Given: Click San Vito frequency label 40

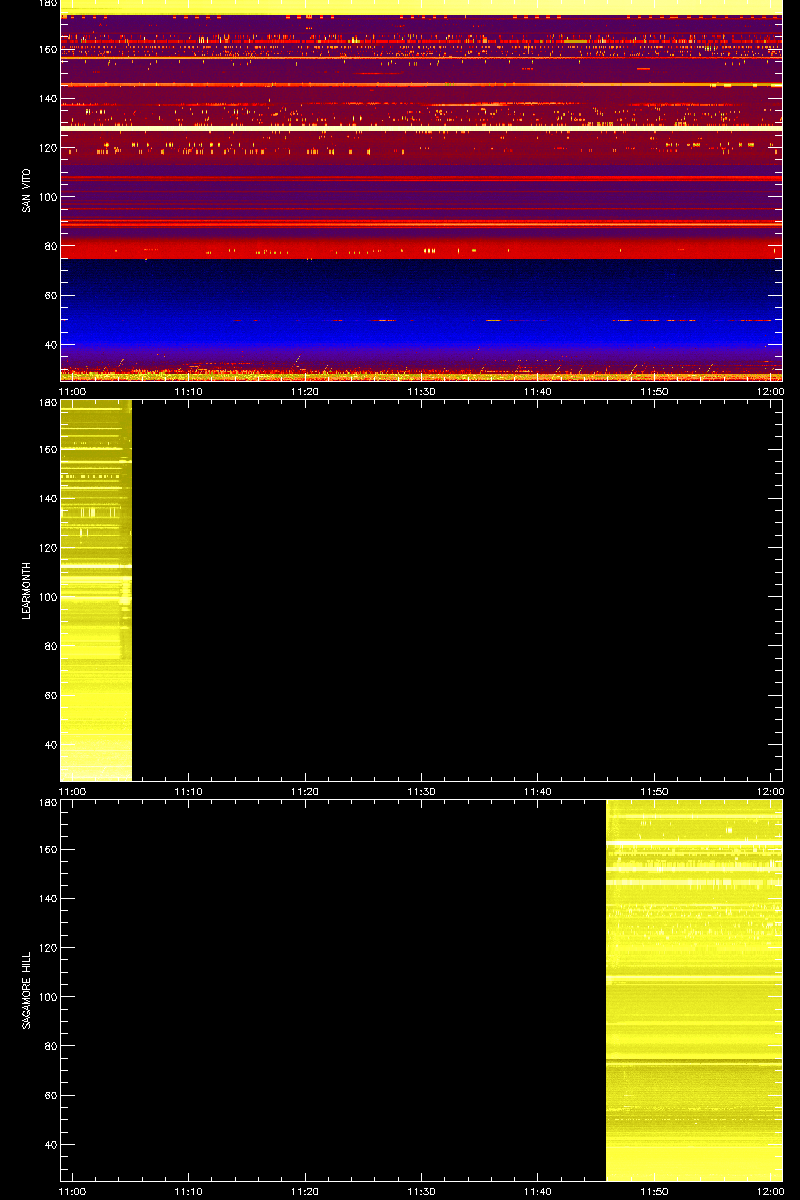Looking at the screenshot, I should 49,345.
